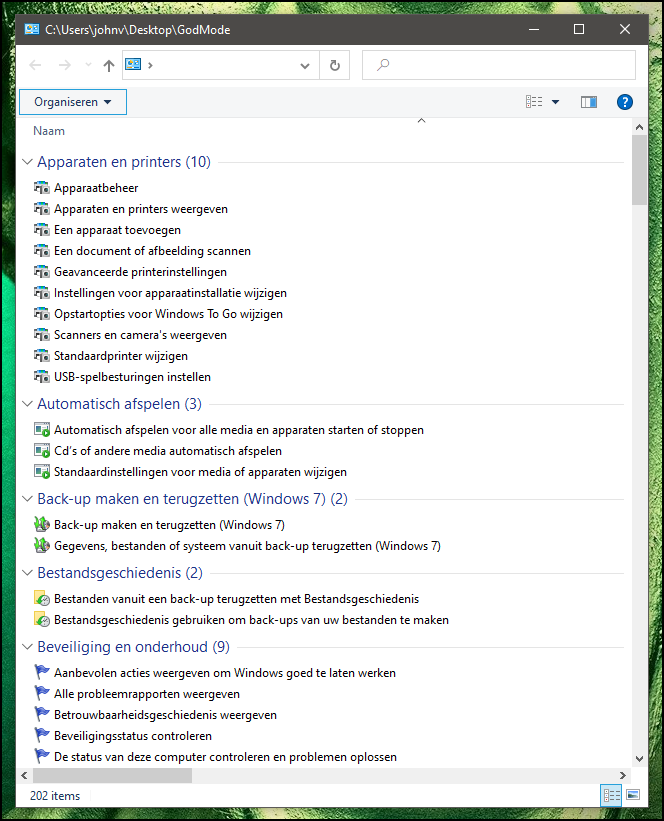Open the Organiseren dropdown menu
664x821 pixels.
(73, 102)
